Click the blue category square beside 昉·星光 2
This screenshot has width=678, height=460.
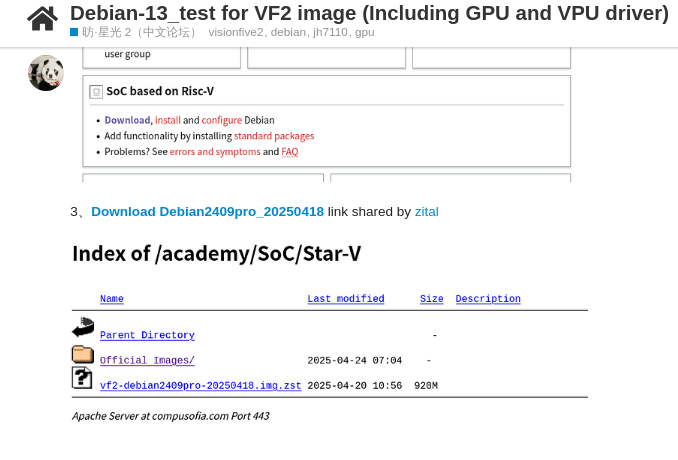[74, 32]
